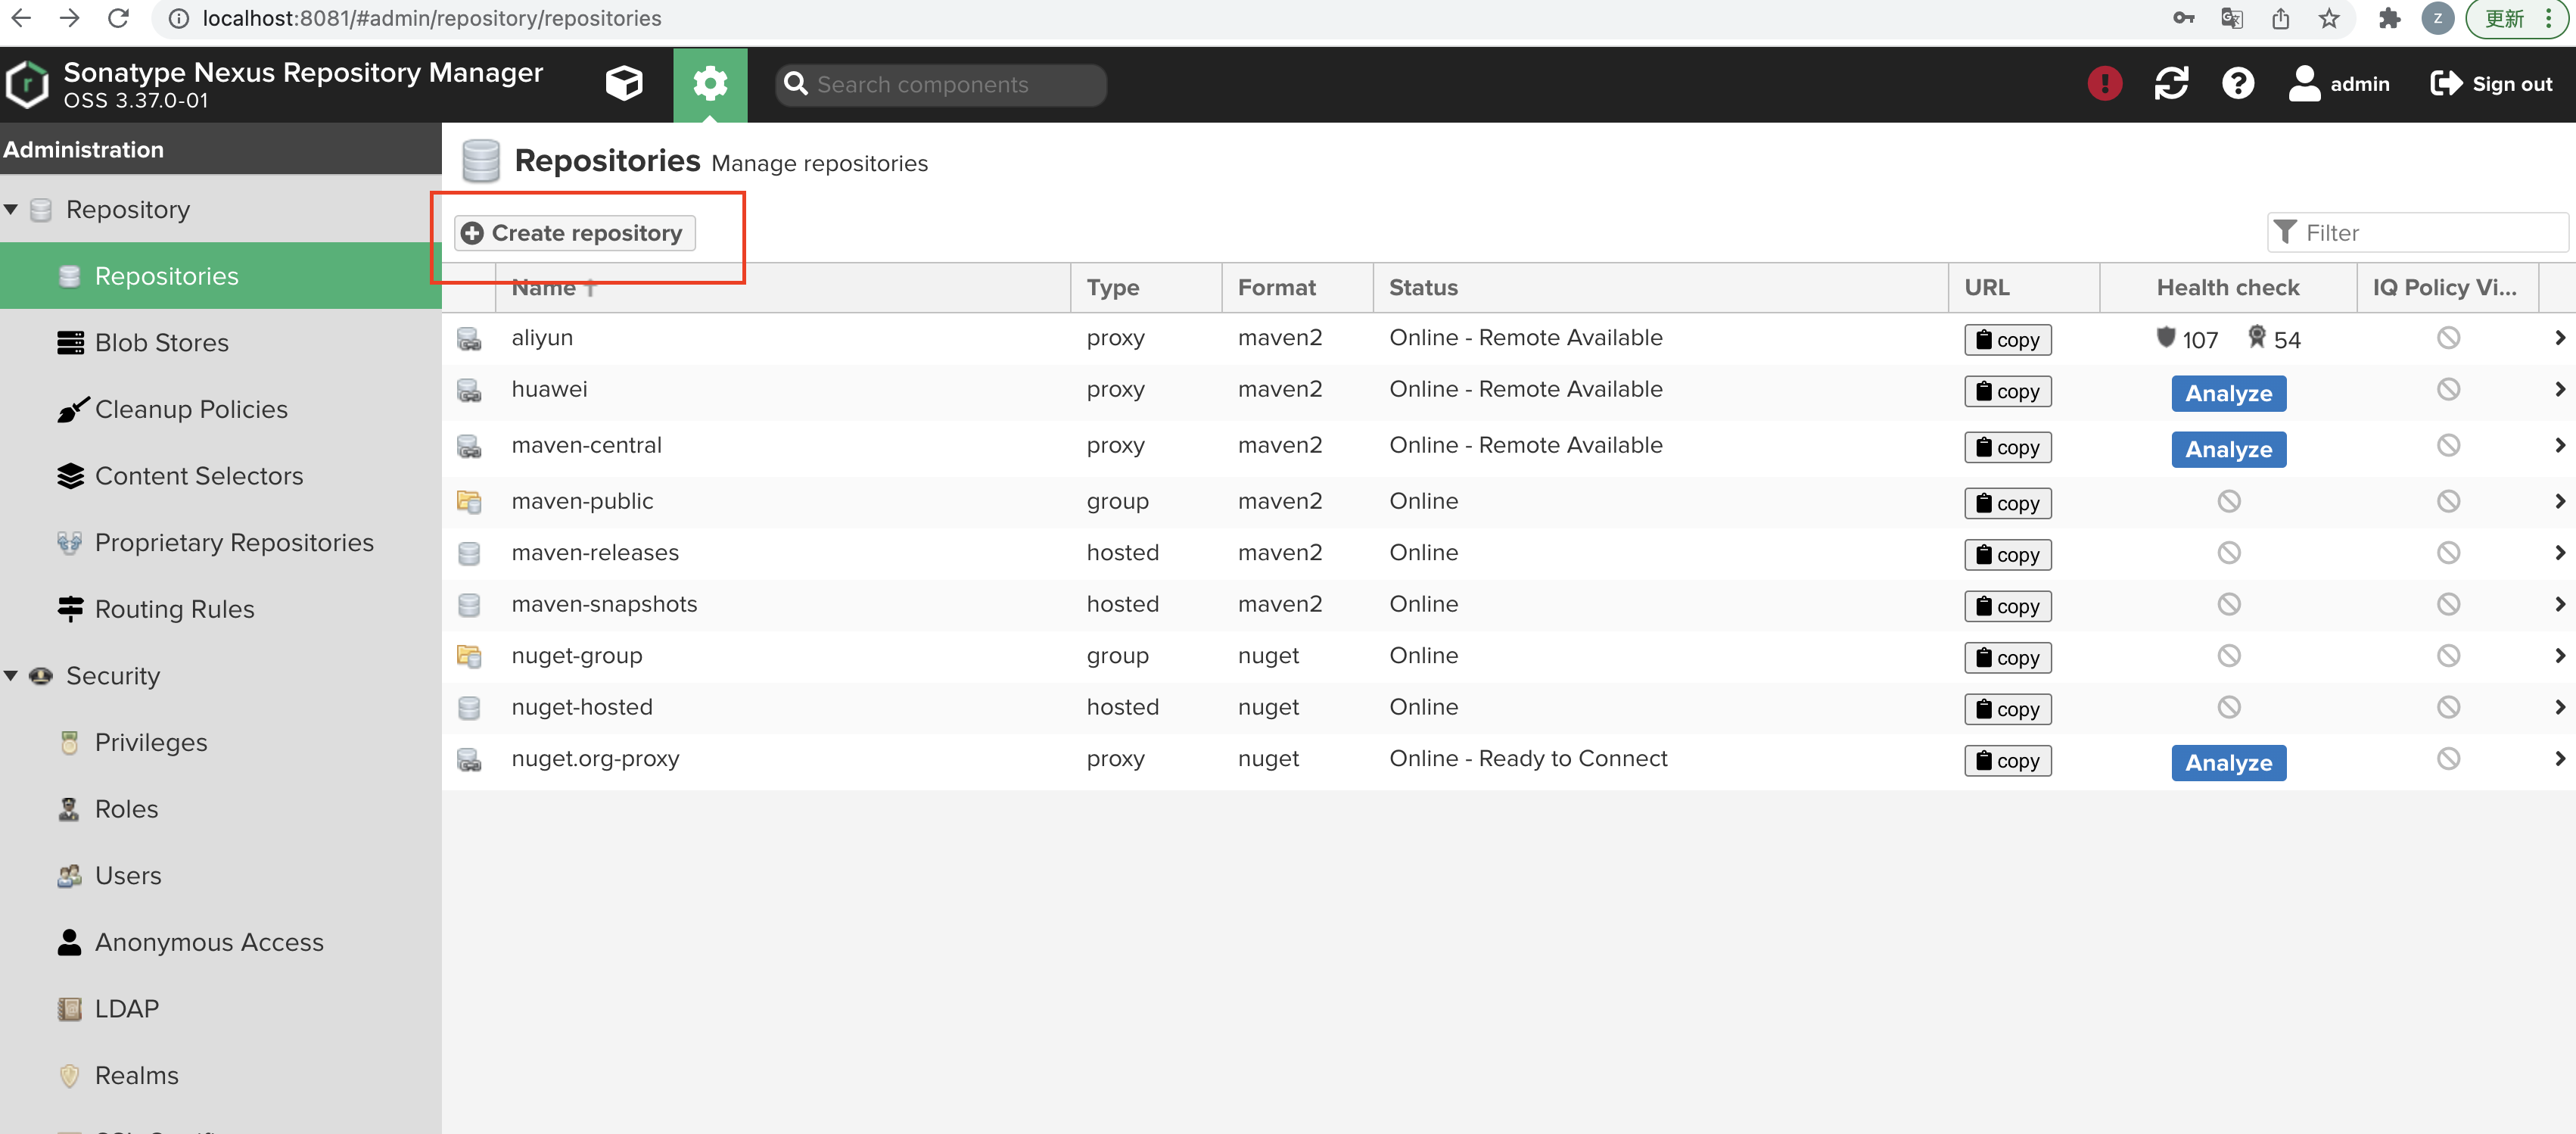
Task: Click the Analyze button for nuget.org-proxy
Action: click(x=2228, y=763)
